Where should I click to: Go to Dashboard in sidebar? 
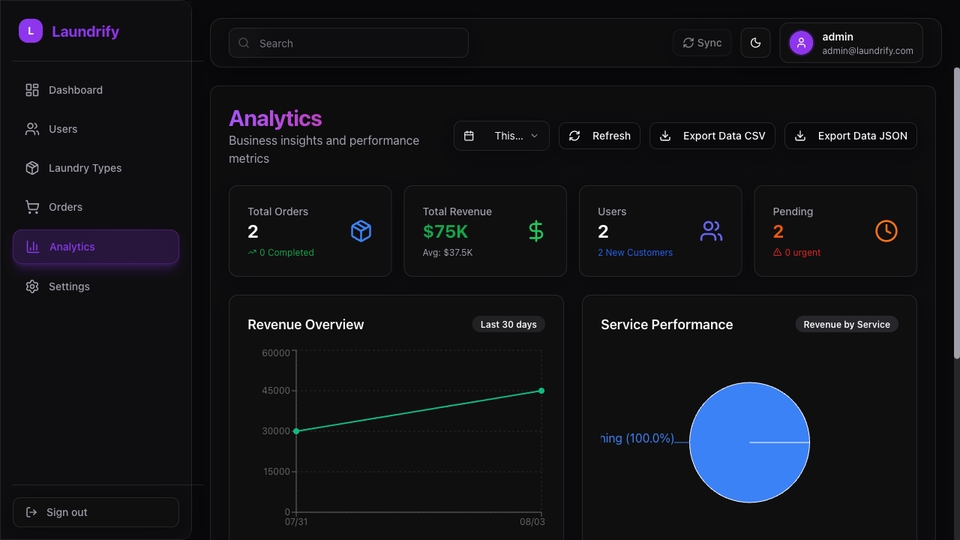[x=96, y=90]
